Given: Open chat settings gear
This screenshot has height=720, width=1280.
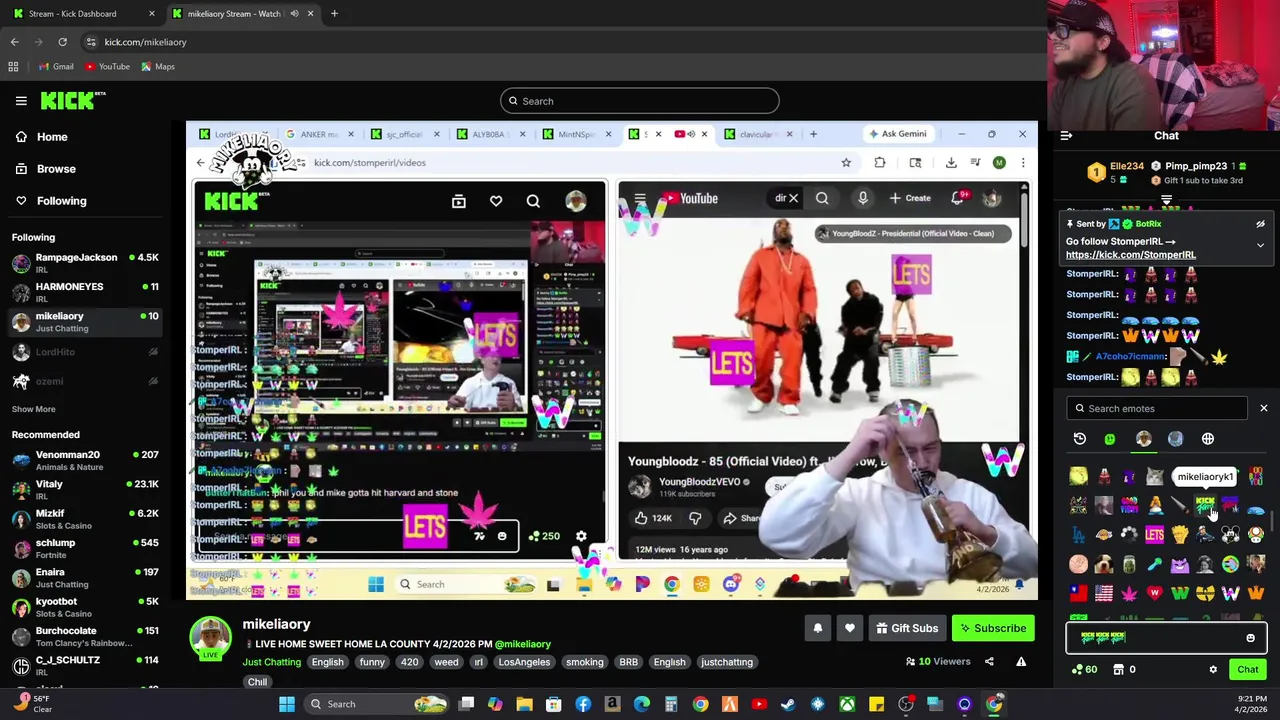Looking at the screenshot, I should [x=1213, y=670].
